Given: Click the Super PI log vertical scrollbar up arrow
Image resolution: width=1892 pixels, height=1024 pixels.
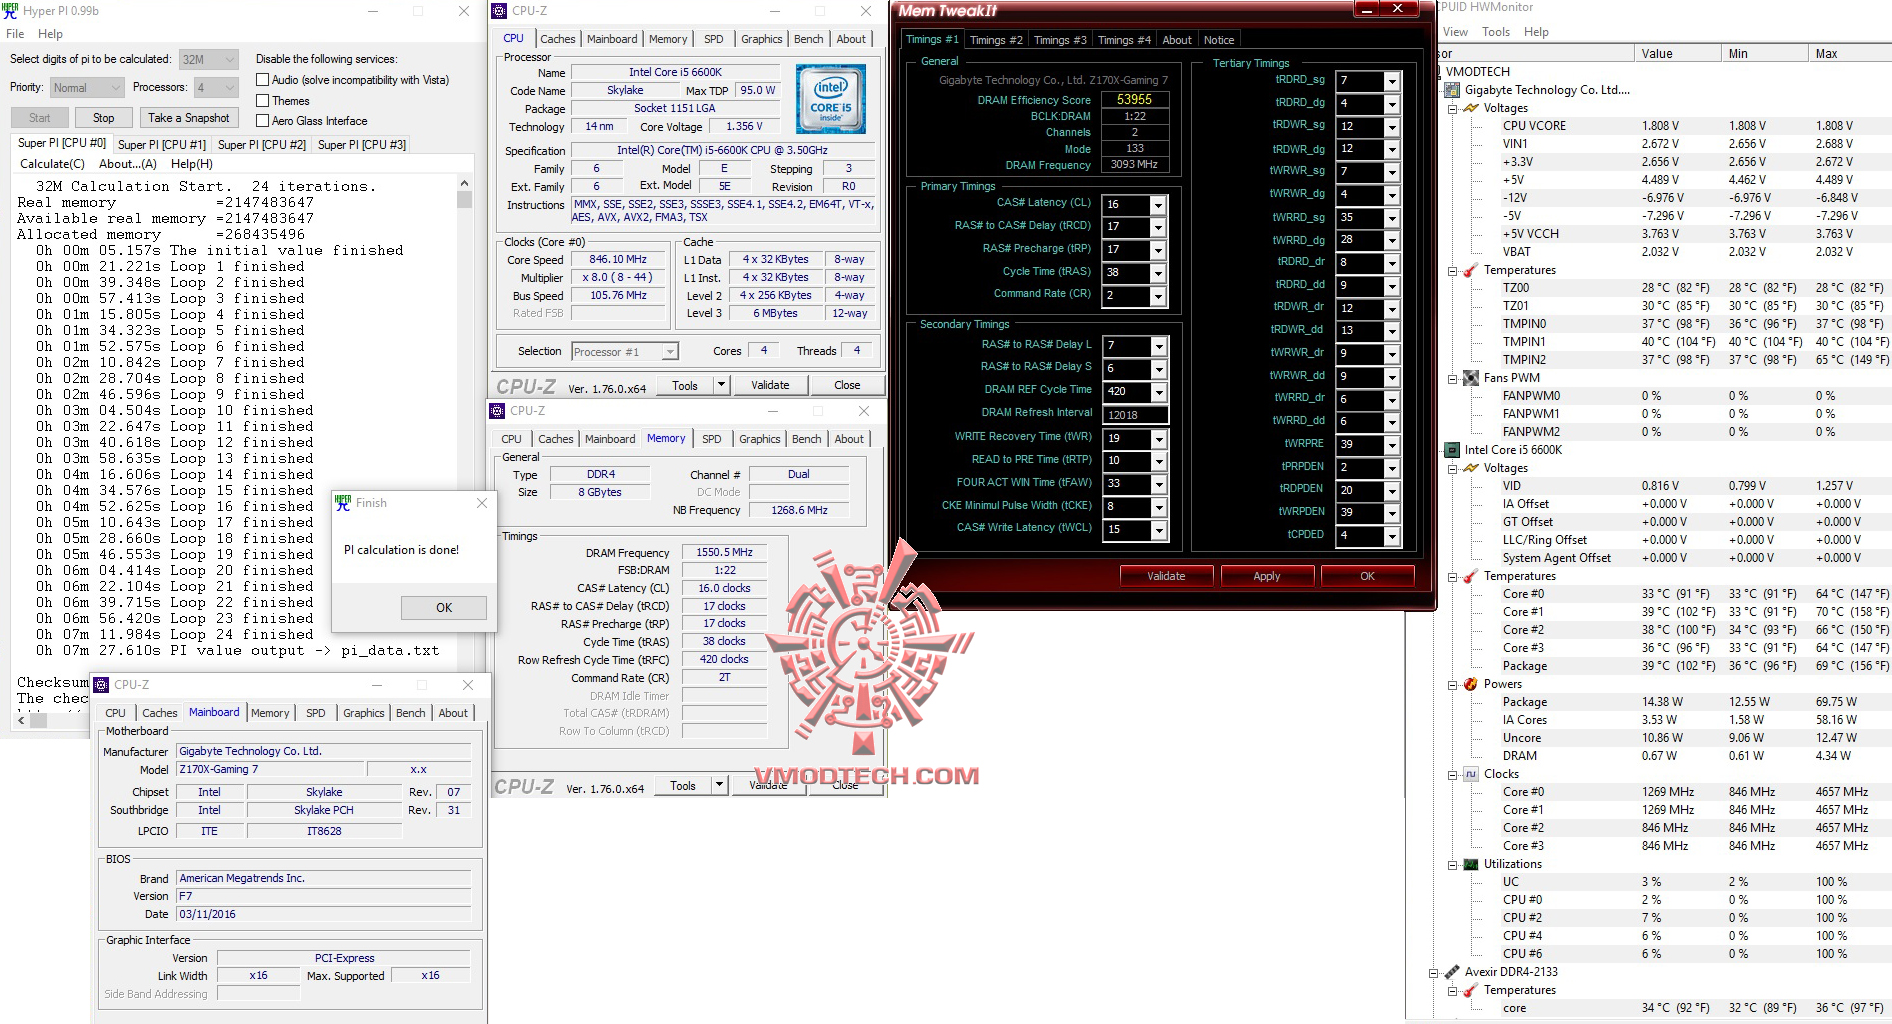Looking at the screenshot, I should [x=464, y=184].
